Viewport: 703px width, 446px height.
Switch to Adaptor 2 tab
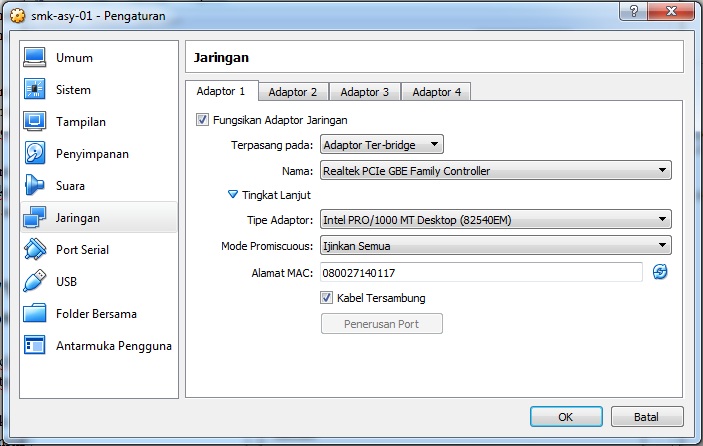[293, 92]
